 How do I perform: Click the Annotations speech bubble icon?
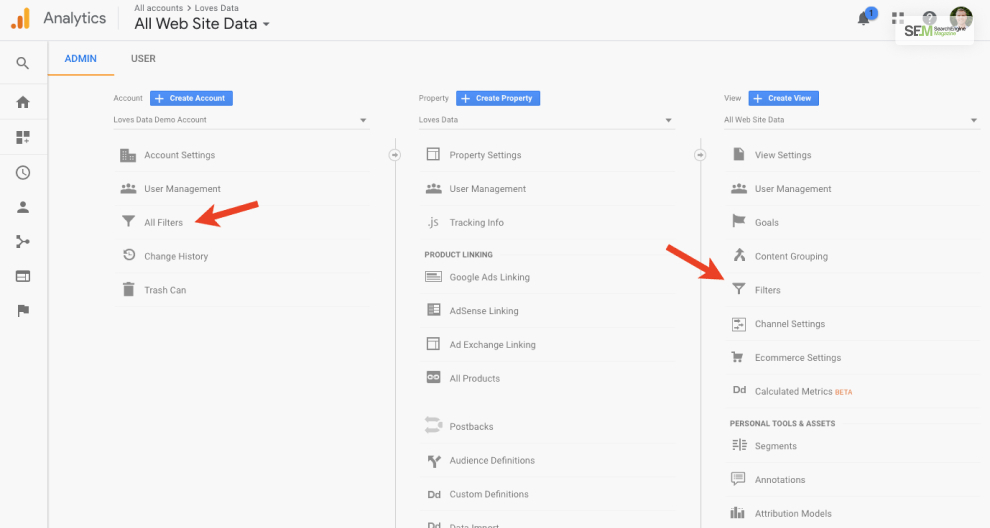coord(738,479)
